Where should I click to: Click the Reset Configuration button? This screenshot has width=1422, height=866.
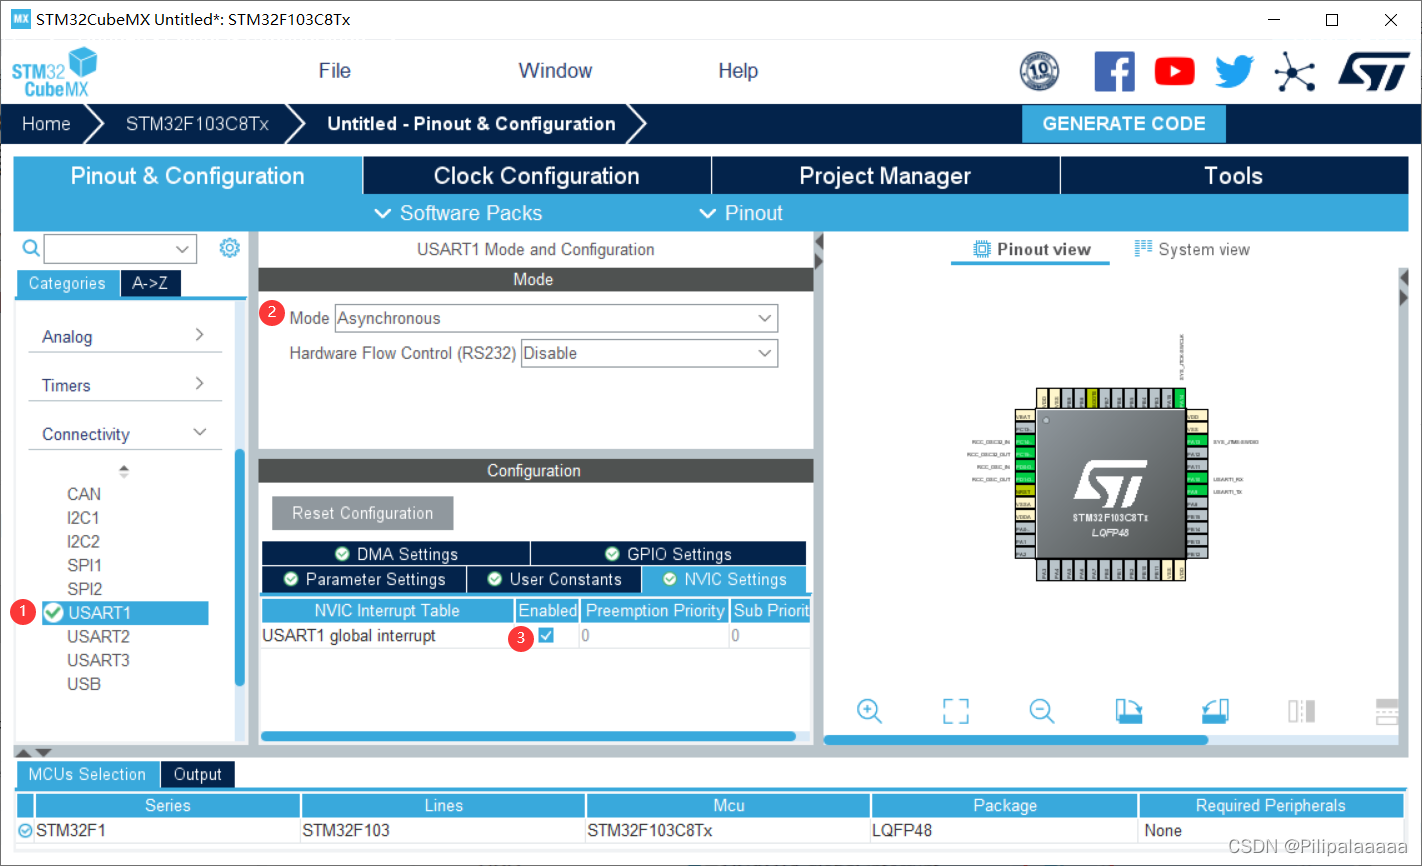click(362, 513)
